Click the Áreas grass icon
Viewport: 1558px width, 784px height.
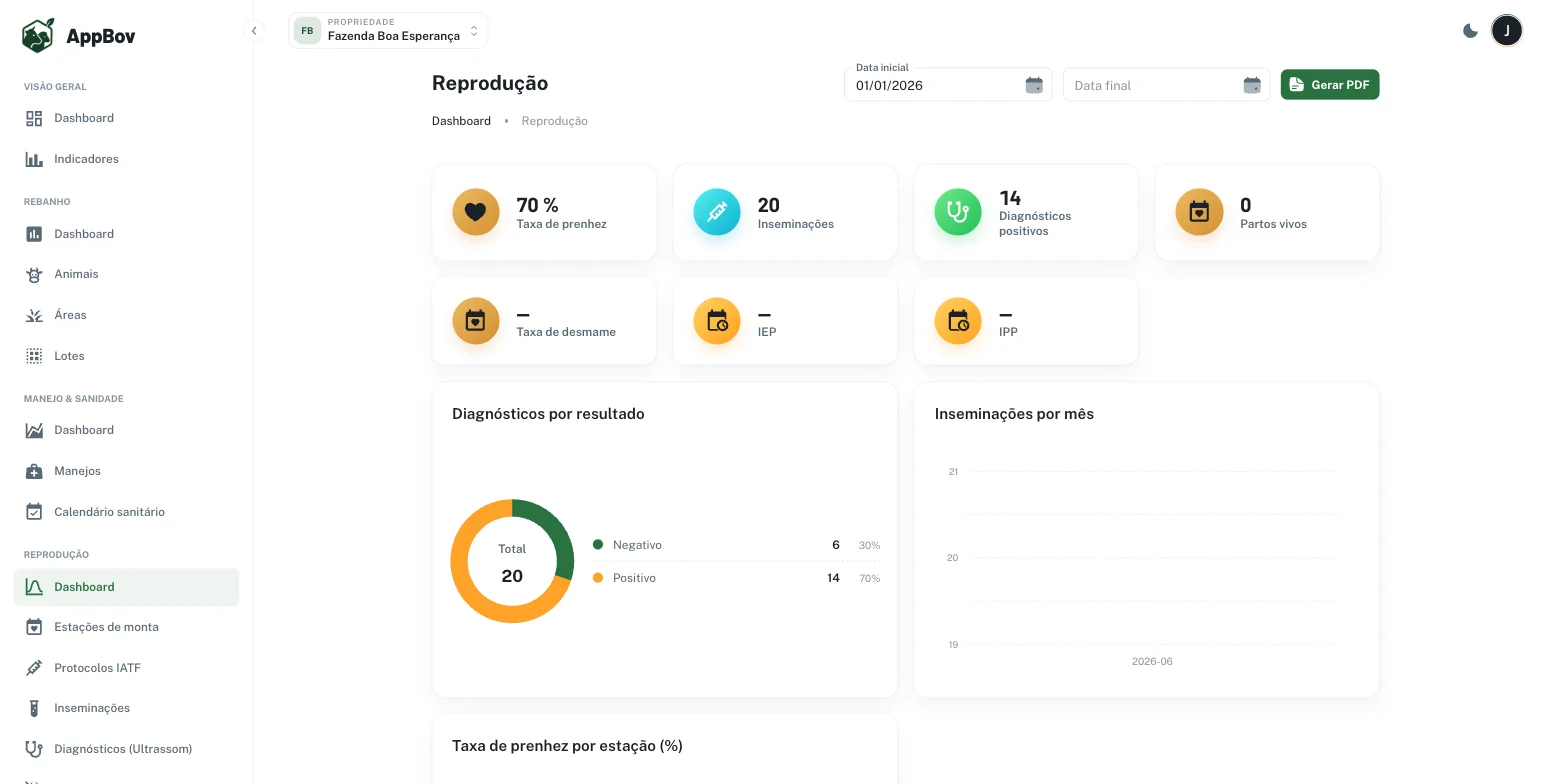tap(34, 315)
